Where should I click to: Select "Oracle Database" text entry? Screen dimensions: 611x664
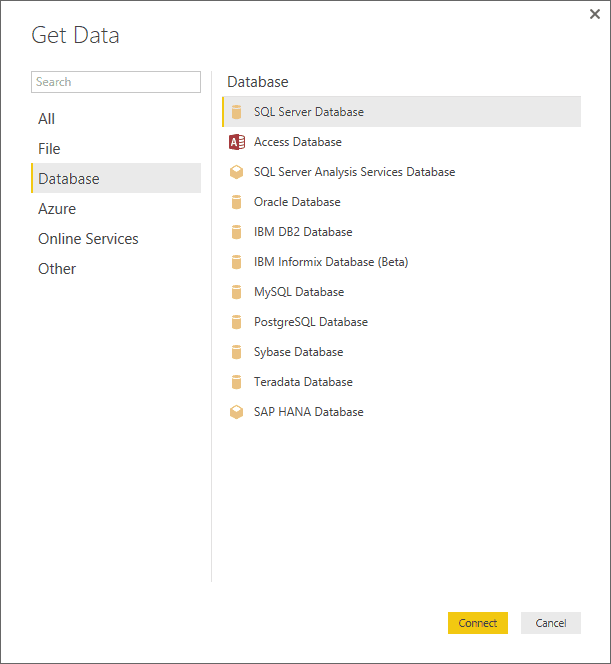pos(297,202)
